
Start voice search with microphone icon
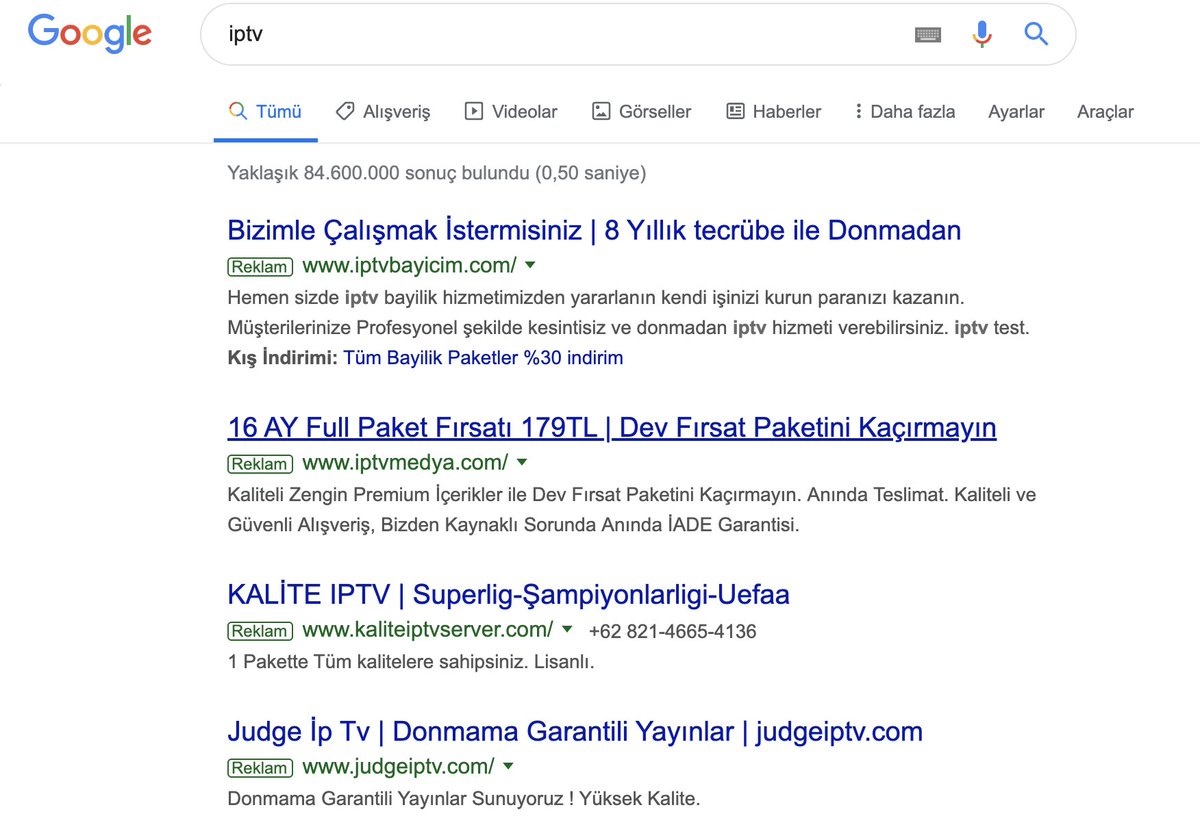[982, 35]
